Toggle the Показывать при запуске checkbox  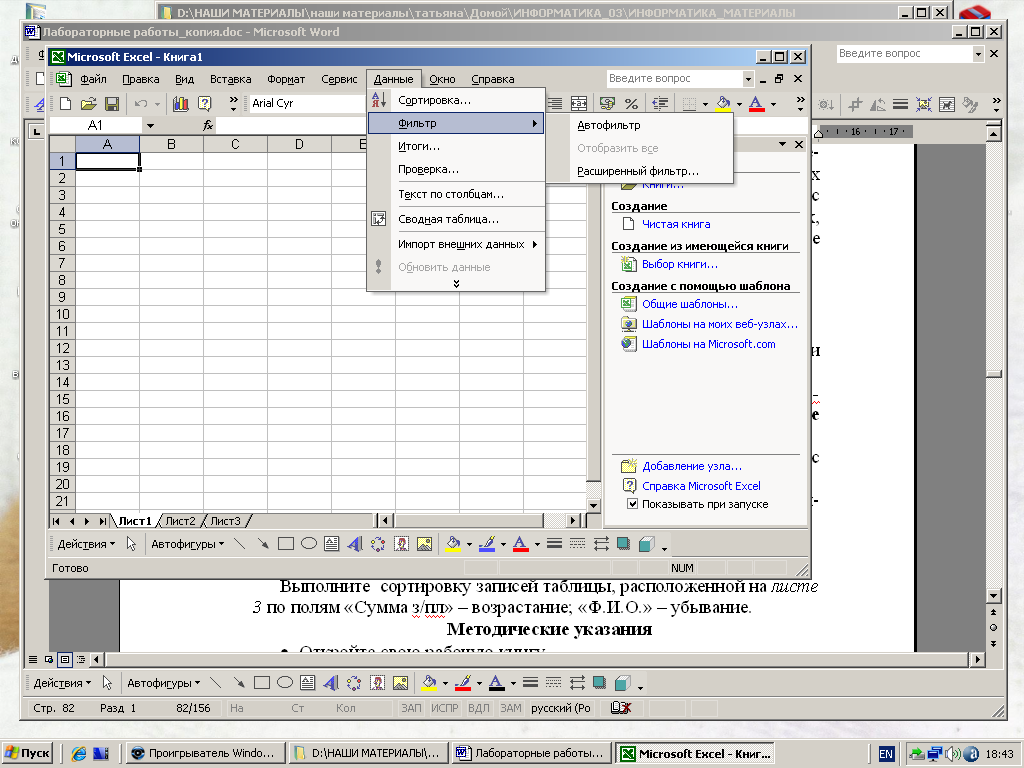pyautogui.click(x=632, y=504)
